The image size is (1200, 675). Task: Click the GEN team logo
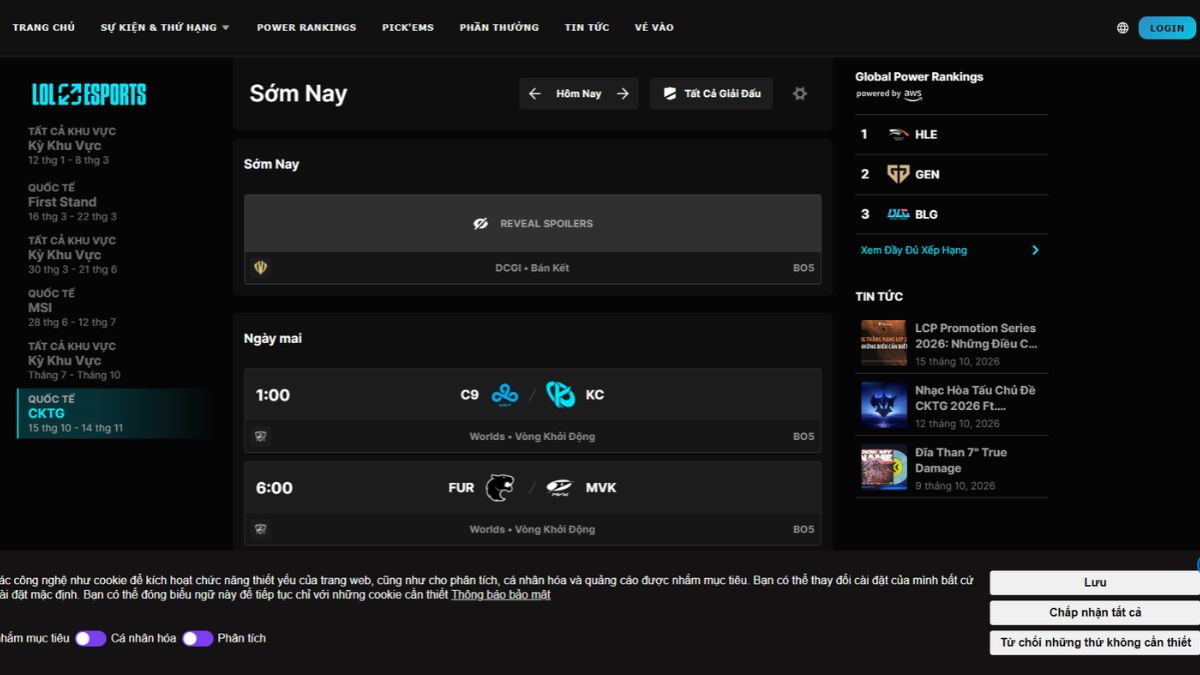tap(898, 174)
